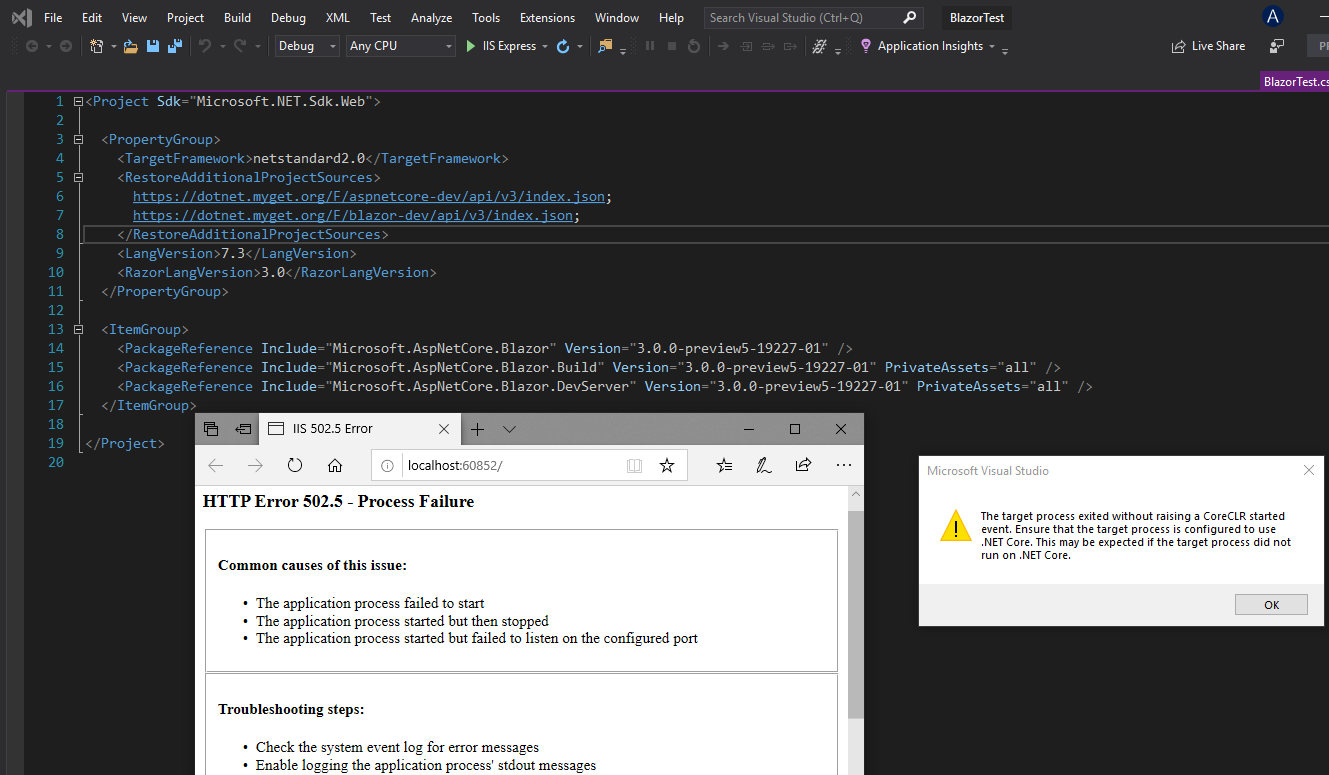Click the Save icon in the toolbar
The width and height of the screenshot is (1329, 775).
pyautogui.click(x=151, y=45)
